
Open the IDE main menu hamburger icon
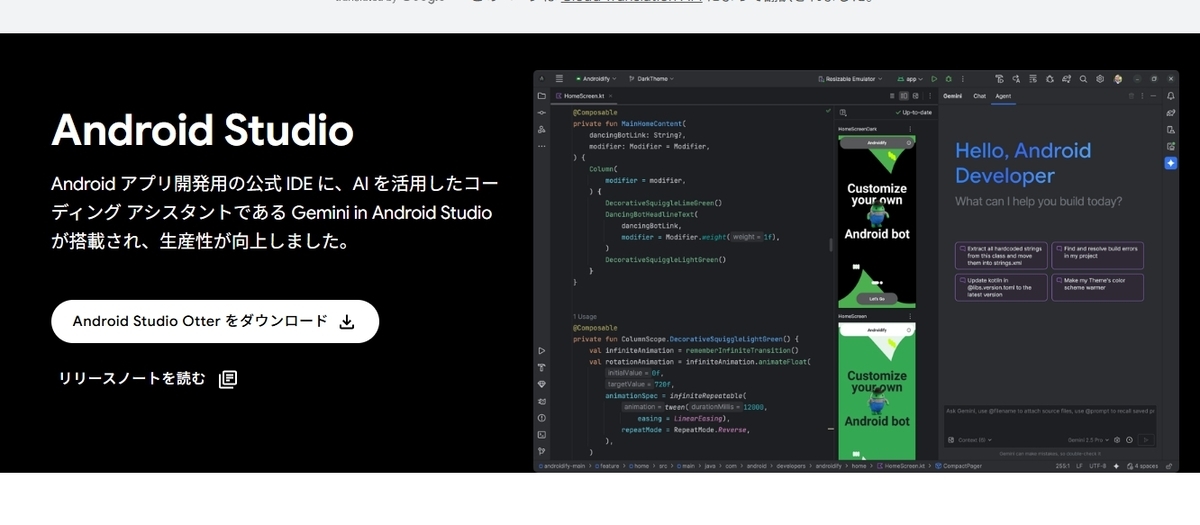tap(559, 78)
